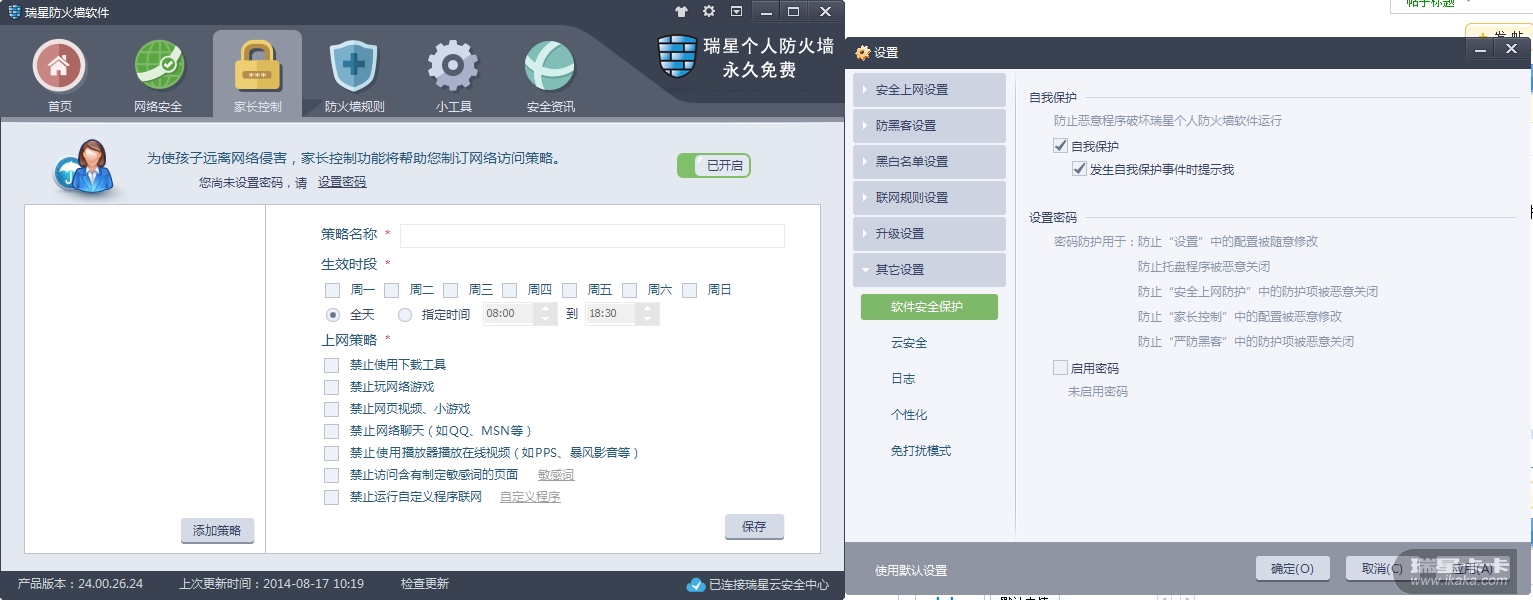
Task: Open the 首页 home icon
Action: click(x=59, y=67)
